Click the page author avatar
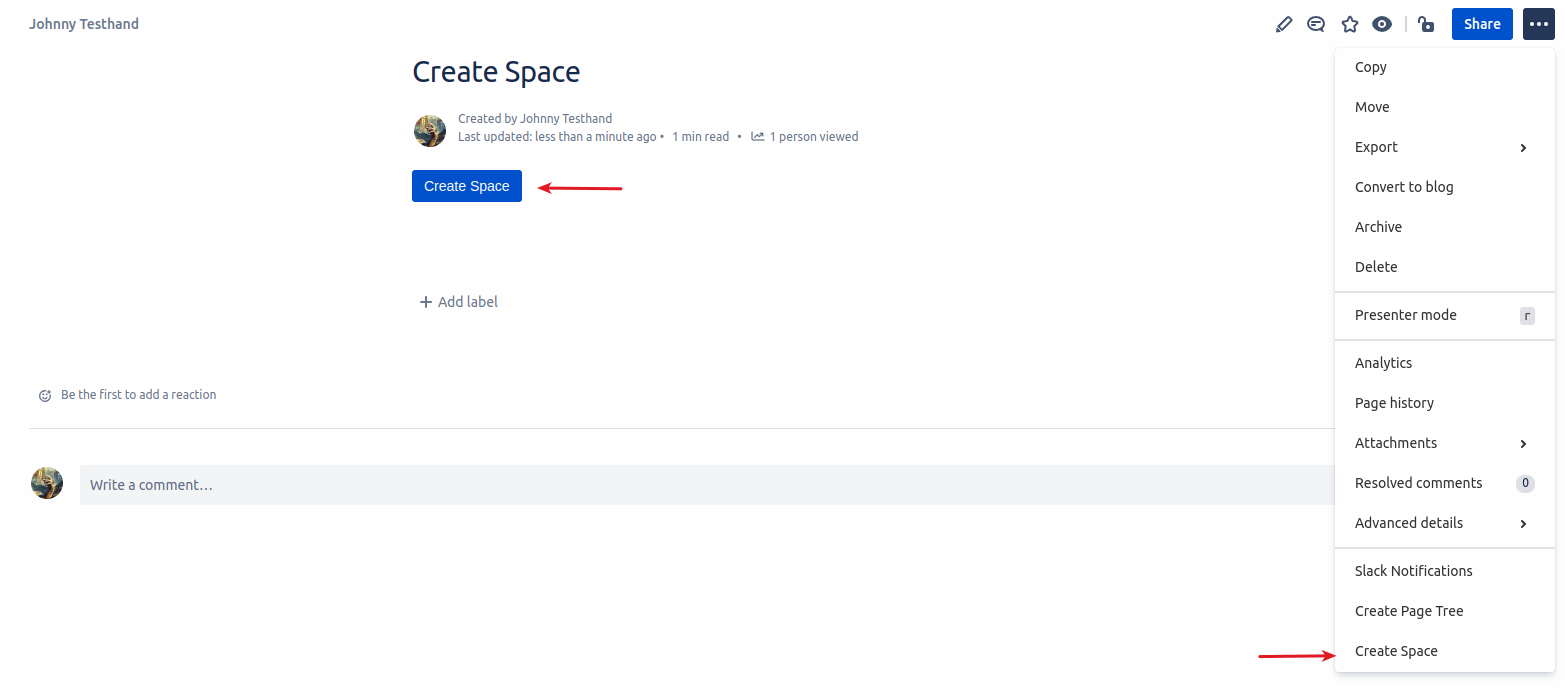The image size is (1565, 694). 430,131
